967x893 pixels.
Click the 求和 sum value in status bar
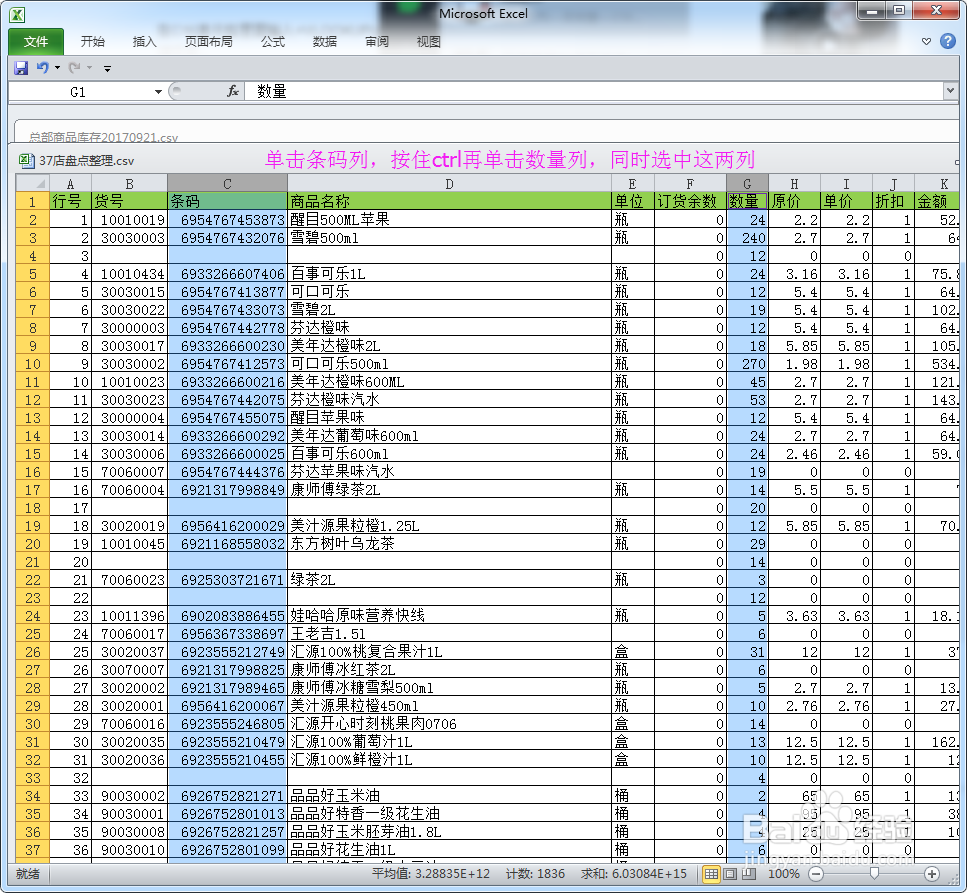pos(633,874)
